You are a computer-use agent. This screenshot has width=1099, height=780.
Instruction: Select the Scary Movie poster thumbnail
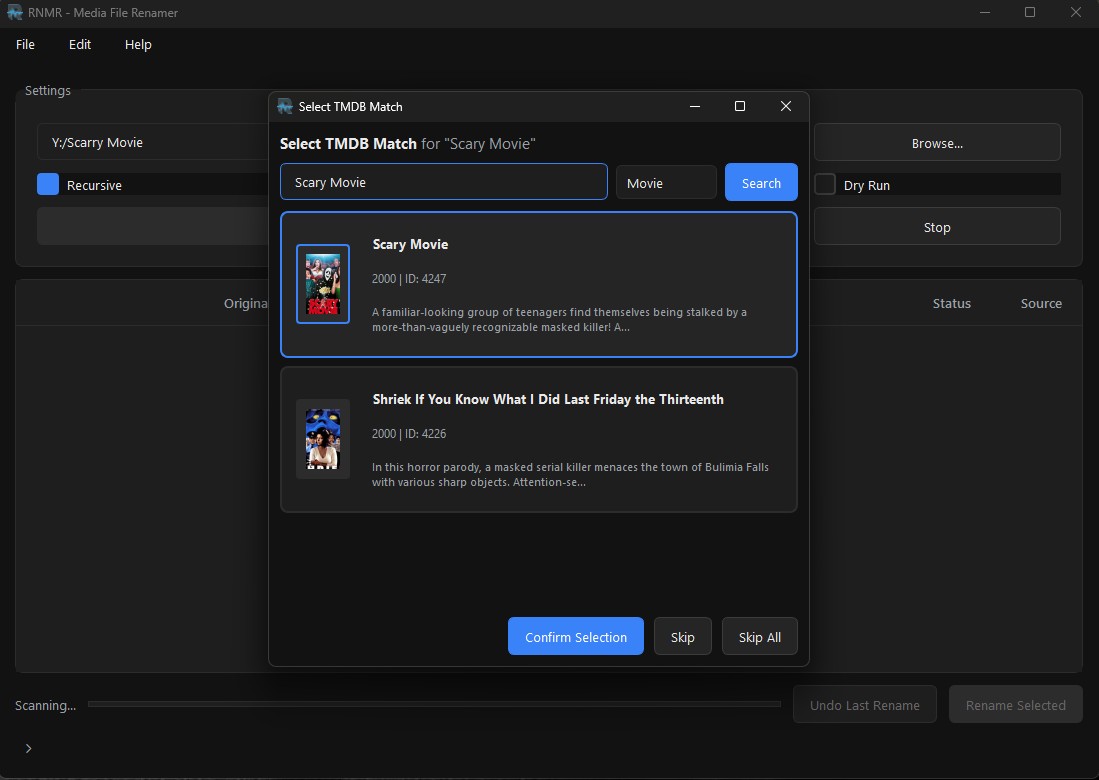click(x=323, y=284)
